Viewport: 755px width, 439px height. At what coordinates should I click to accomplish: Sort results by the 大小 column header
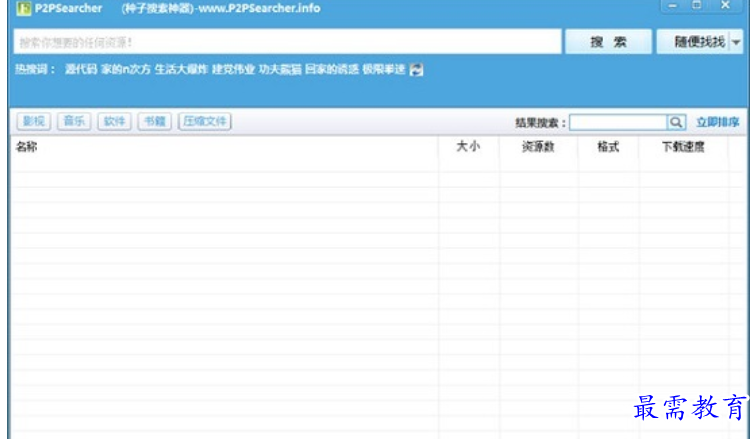pos(468,146)
